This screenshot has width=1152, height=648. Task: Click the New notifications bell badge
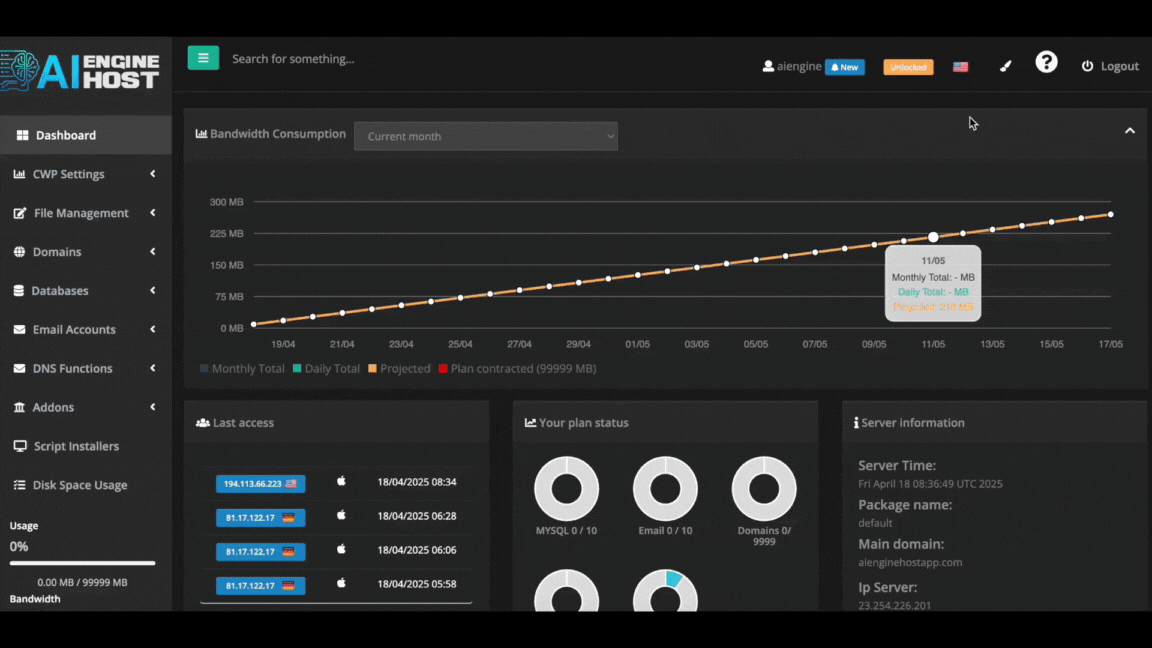tap(844, 67)
